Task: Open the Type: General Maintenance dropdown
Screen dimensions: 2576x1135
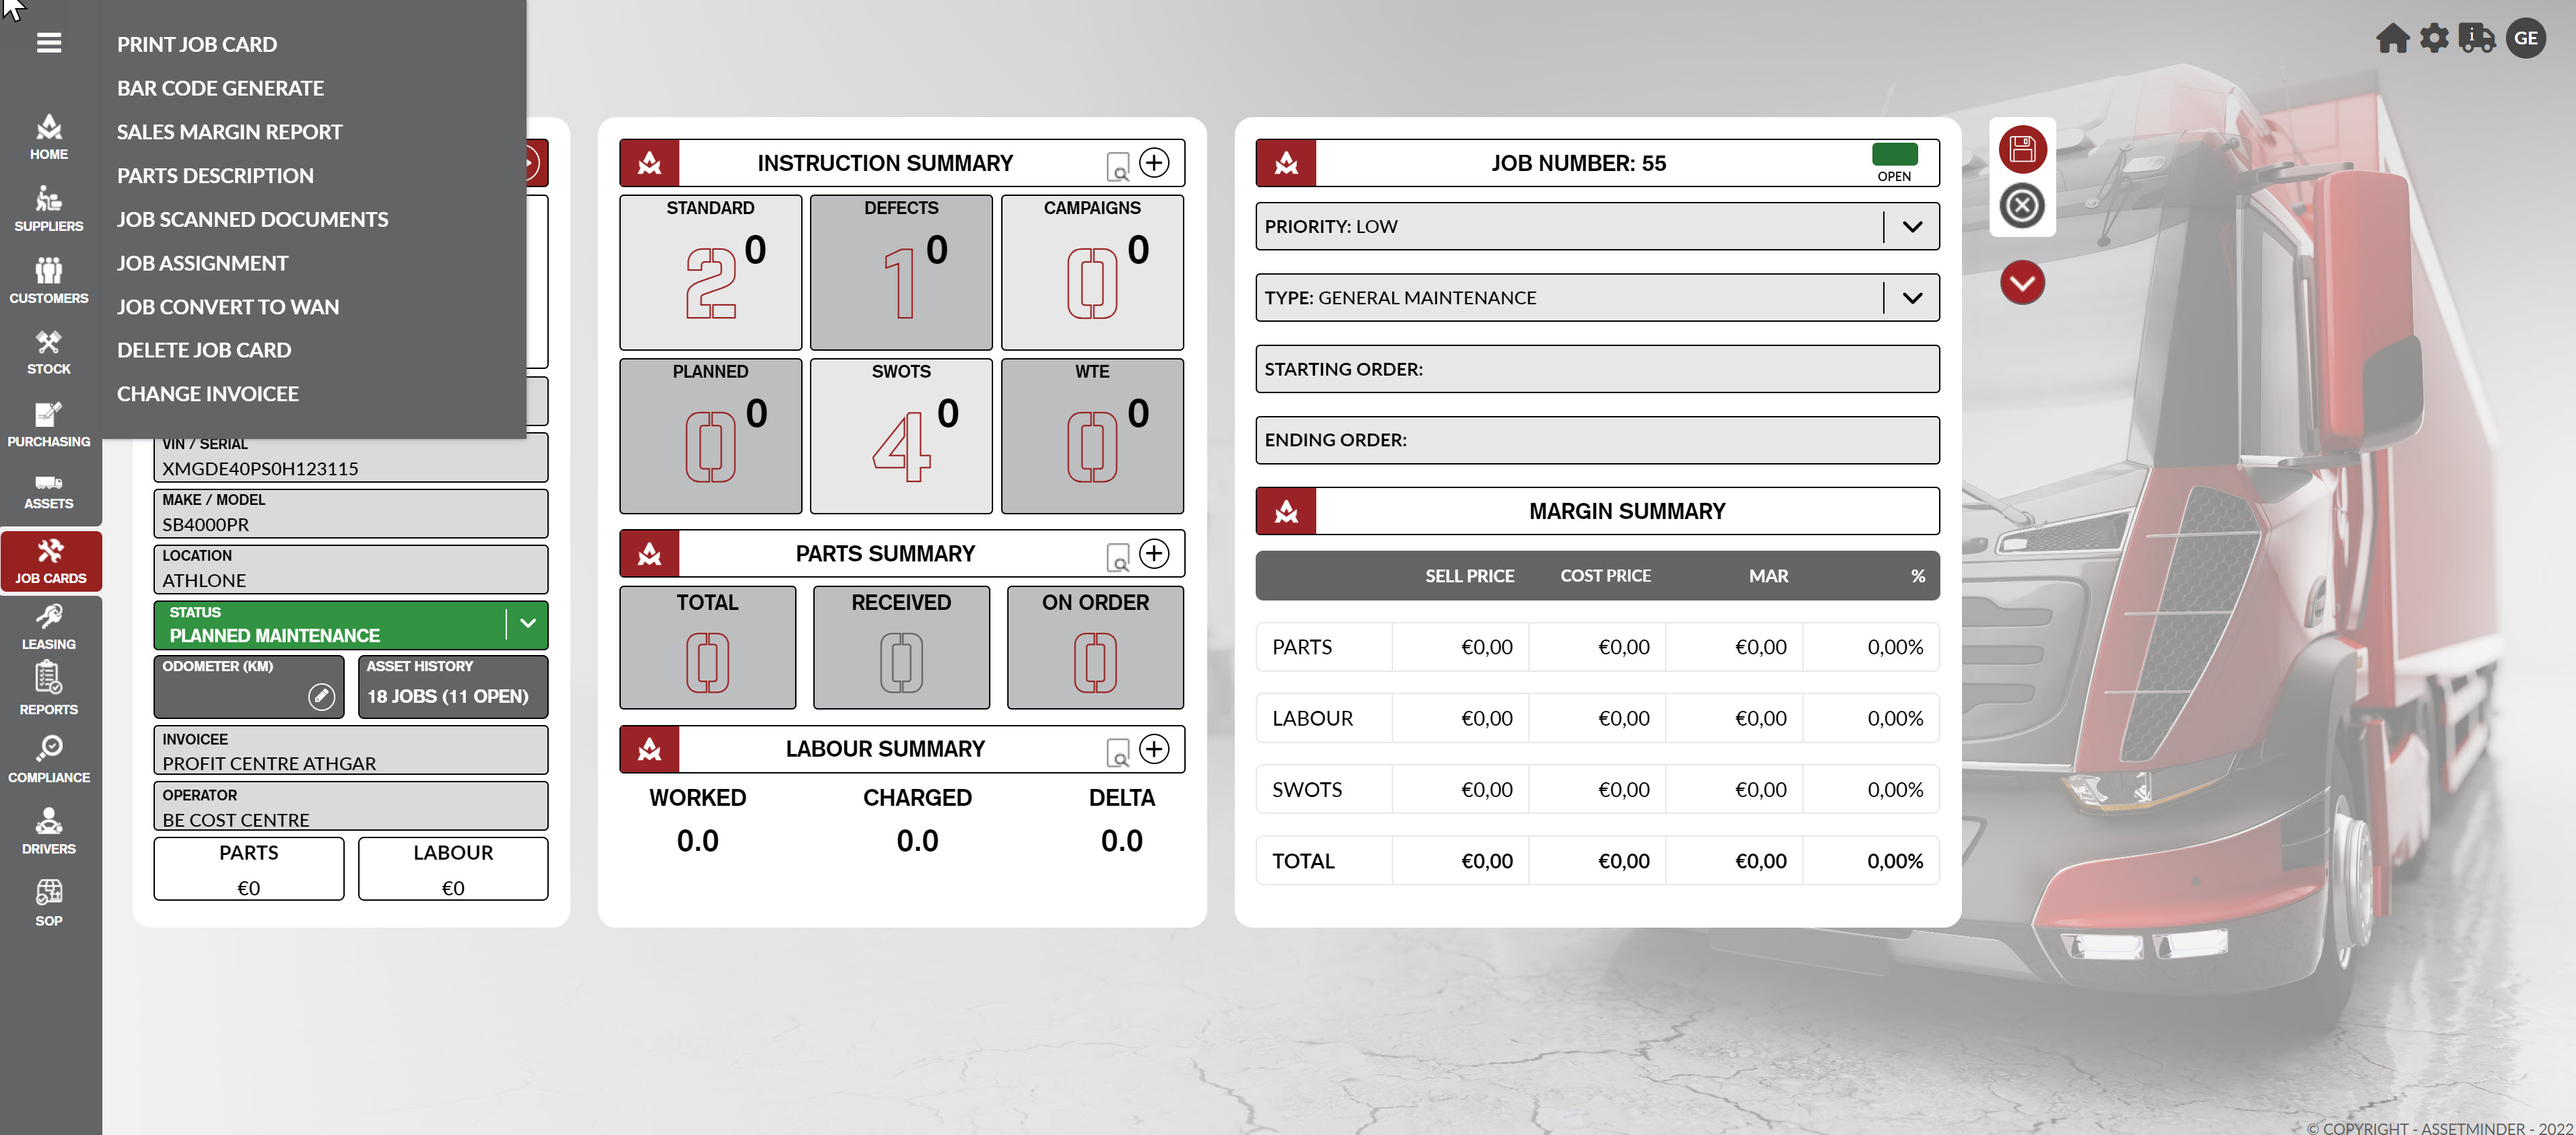Action: click(x=1911, y=298)
